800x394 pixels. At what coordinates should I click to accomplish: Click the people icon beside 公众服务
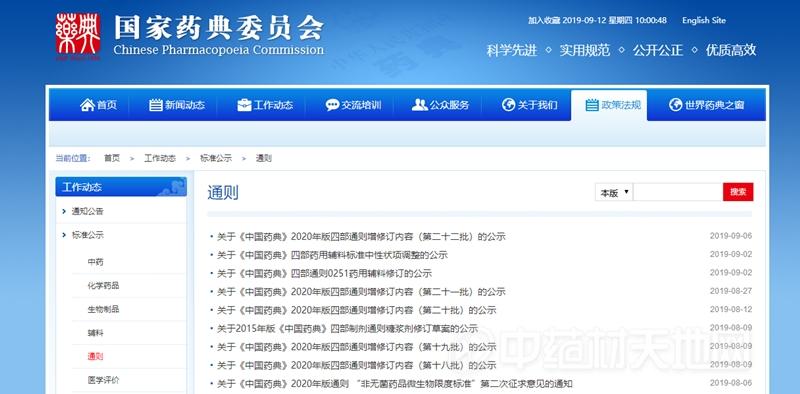click(419, 105)
